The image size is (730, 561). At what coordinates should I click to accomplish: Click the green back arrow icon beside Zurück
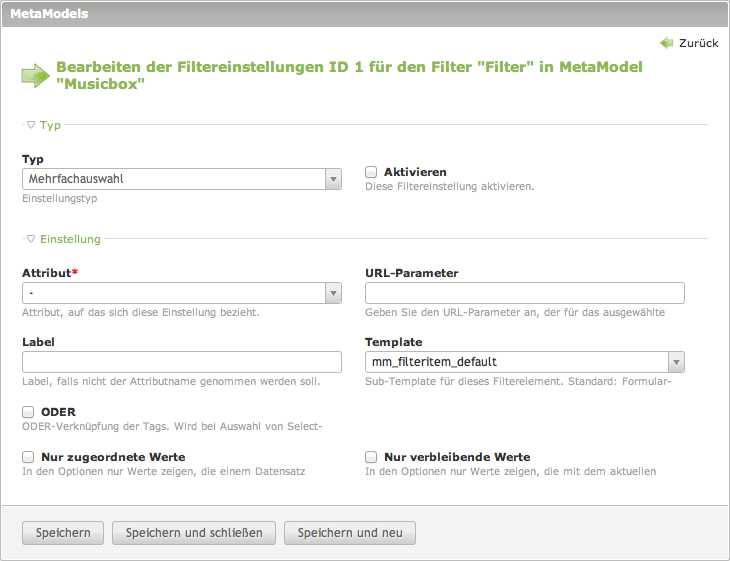667,43
